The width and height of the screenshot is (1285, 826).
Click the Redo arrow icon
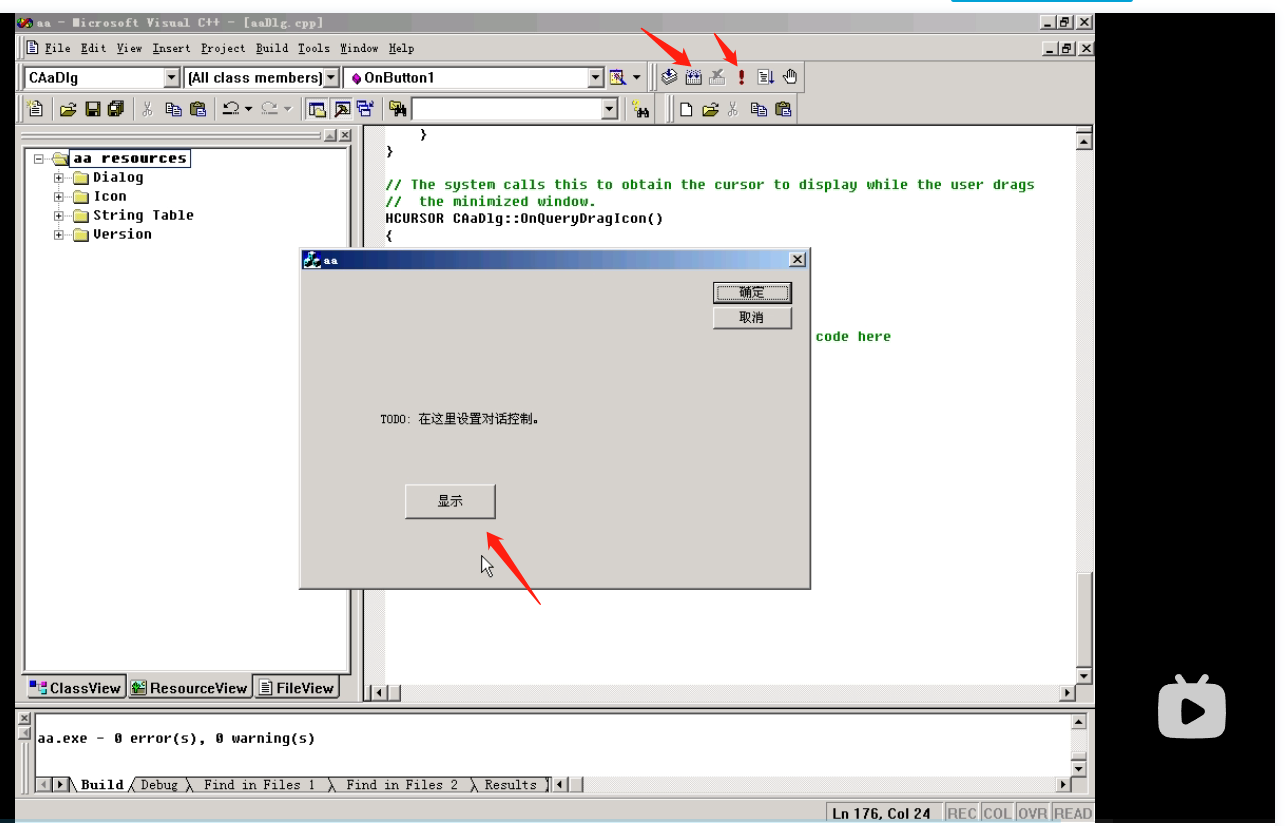click(269, 109)
